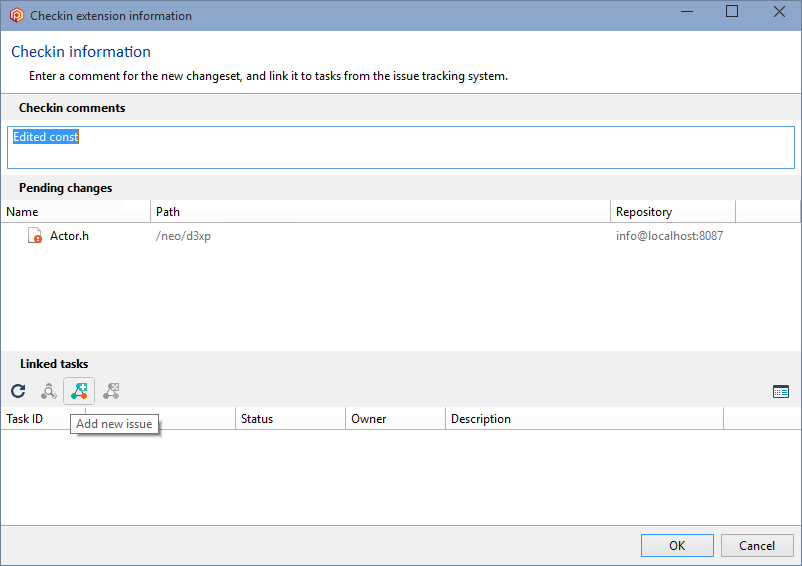Select the Actor.h pending change row
Screen dimensions: 802x566
tap(400, 236)
